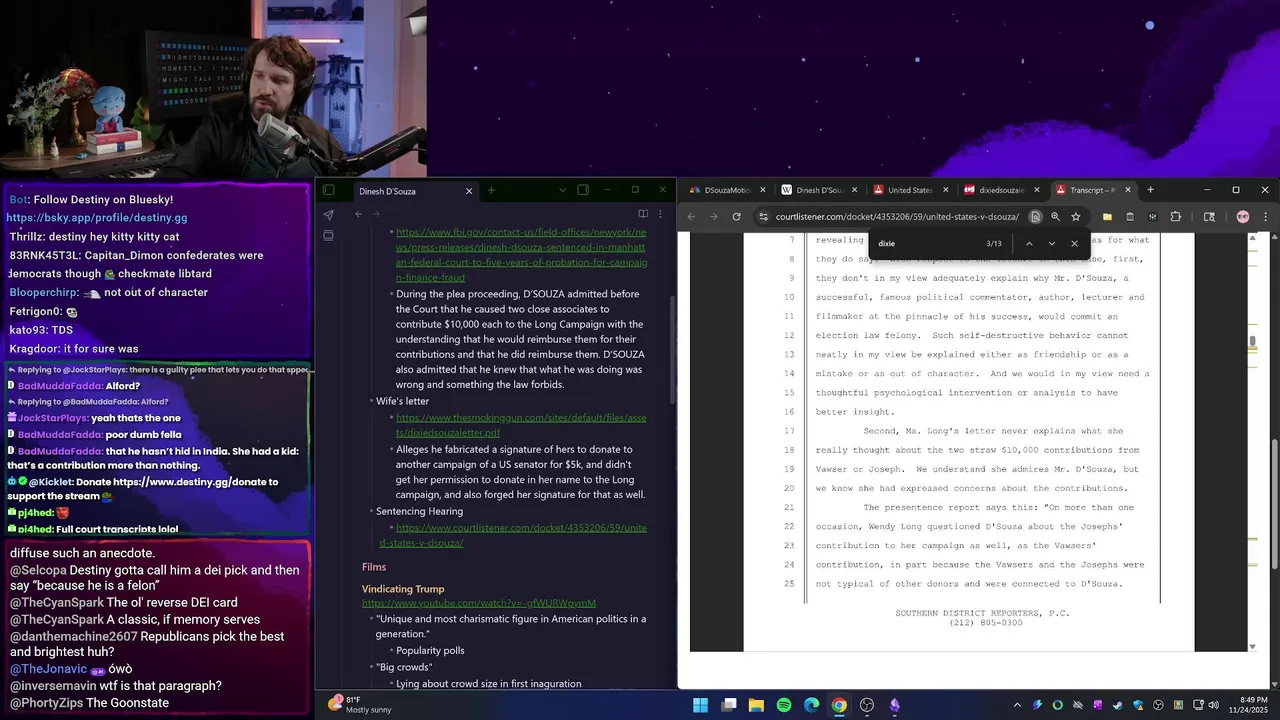Screen dimensions: 1280x720
Task: Open the destiny.gg Bluesky profile link
Action: tap(97, 218)
